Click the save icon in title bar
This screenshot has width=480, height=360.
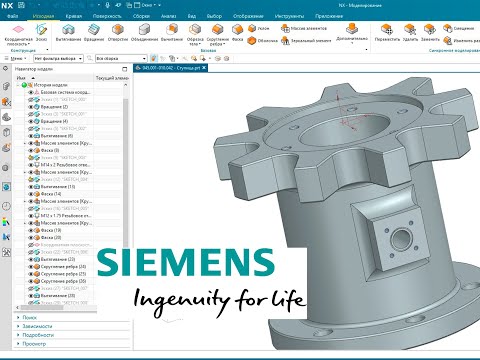pyautogui.click(x=21, y=5)
